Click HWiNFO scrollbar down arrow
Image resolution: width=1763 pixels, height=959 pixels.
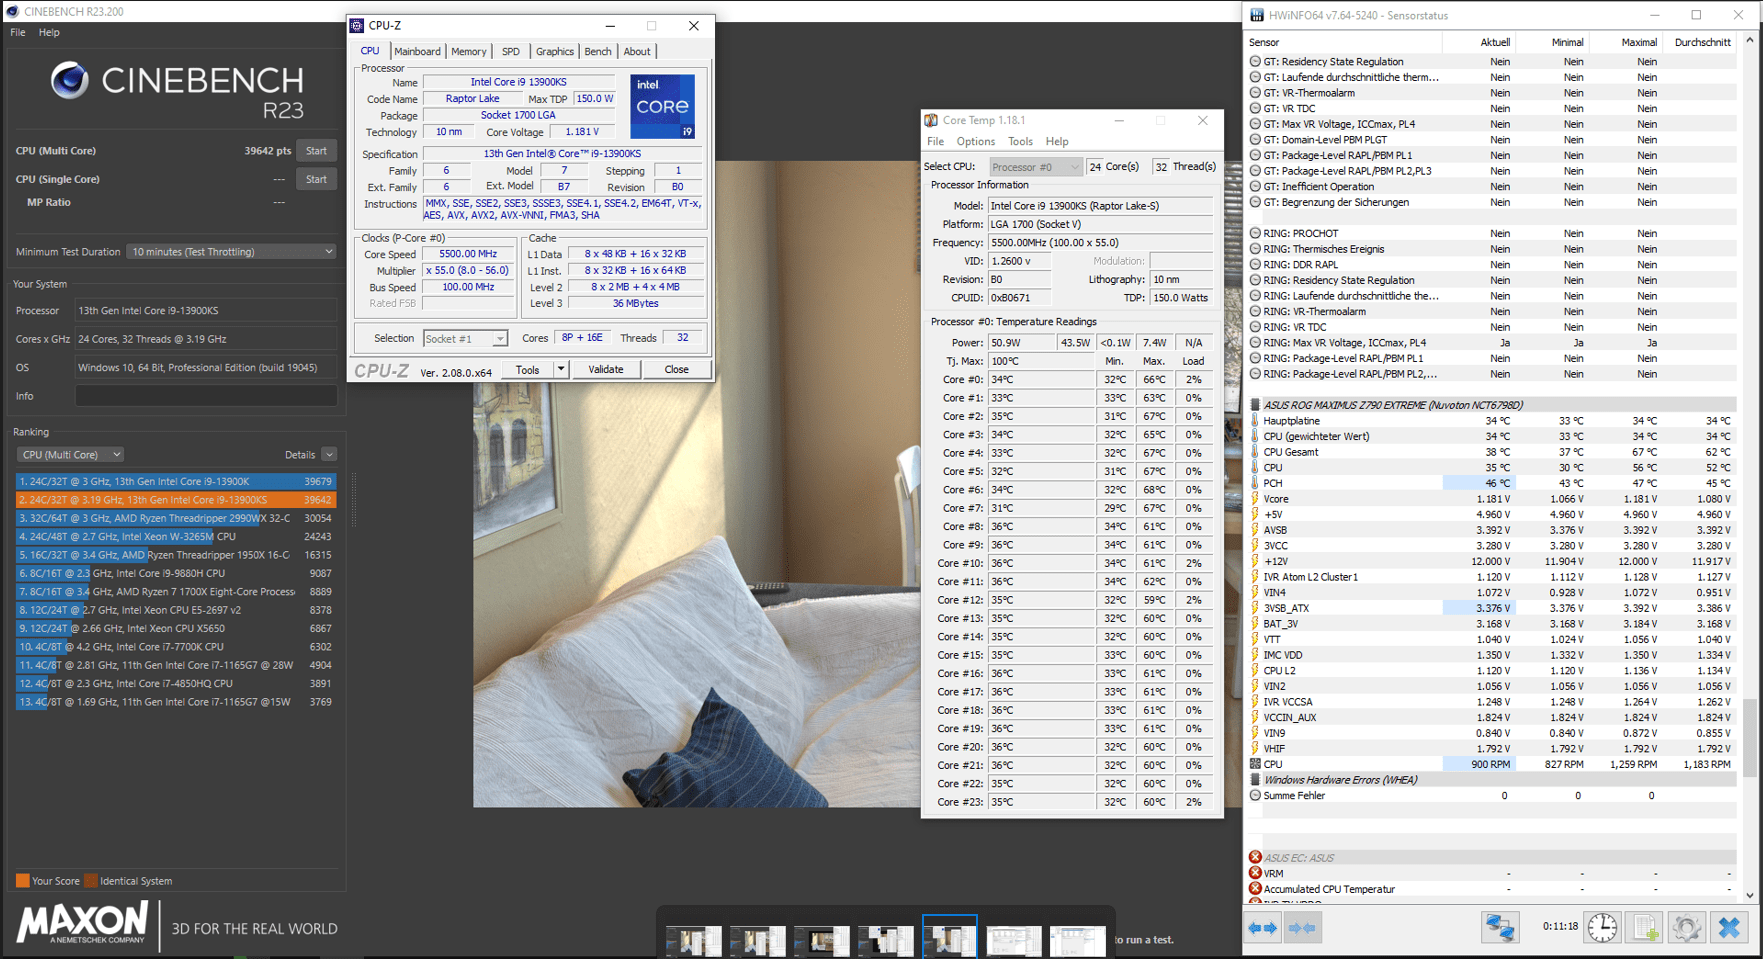[x=1750, y=895]
